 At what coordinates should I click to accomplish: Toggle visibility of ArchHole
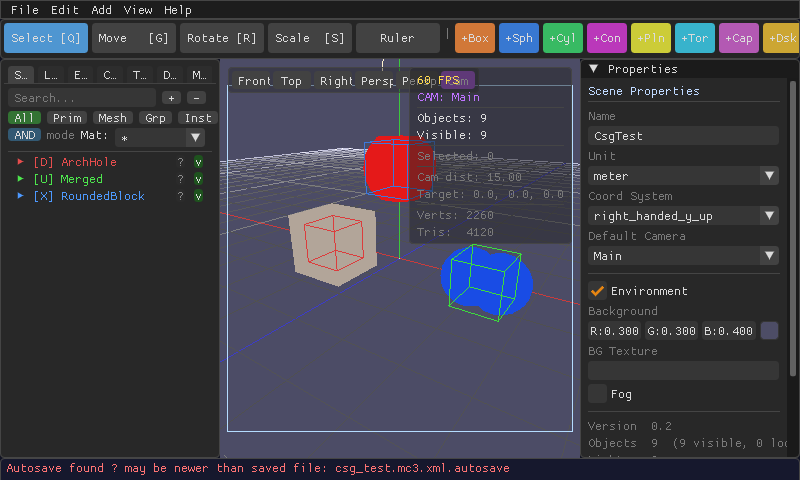198,162
